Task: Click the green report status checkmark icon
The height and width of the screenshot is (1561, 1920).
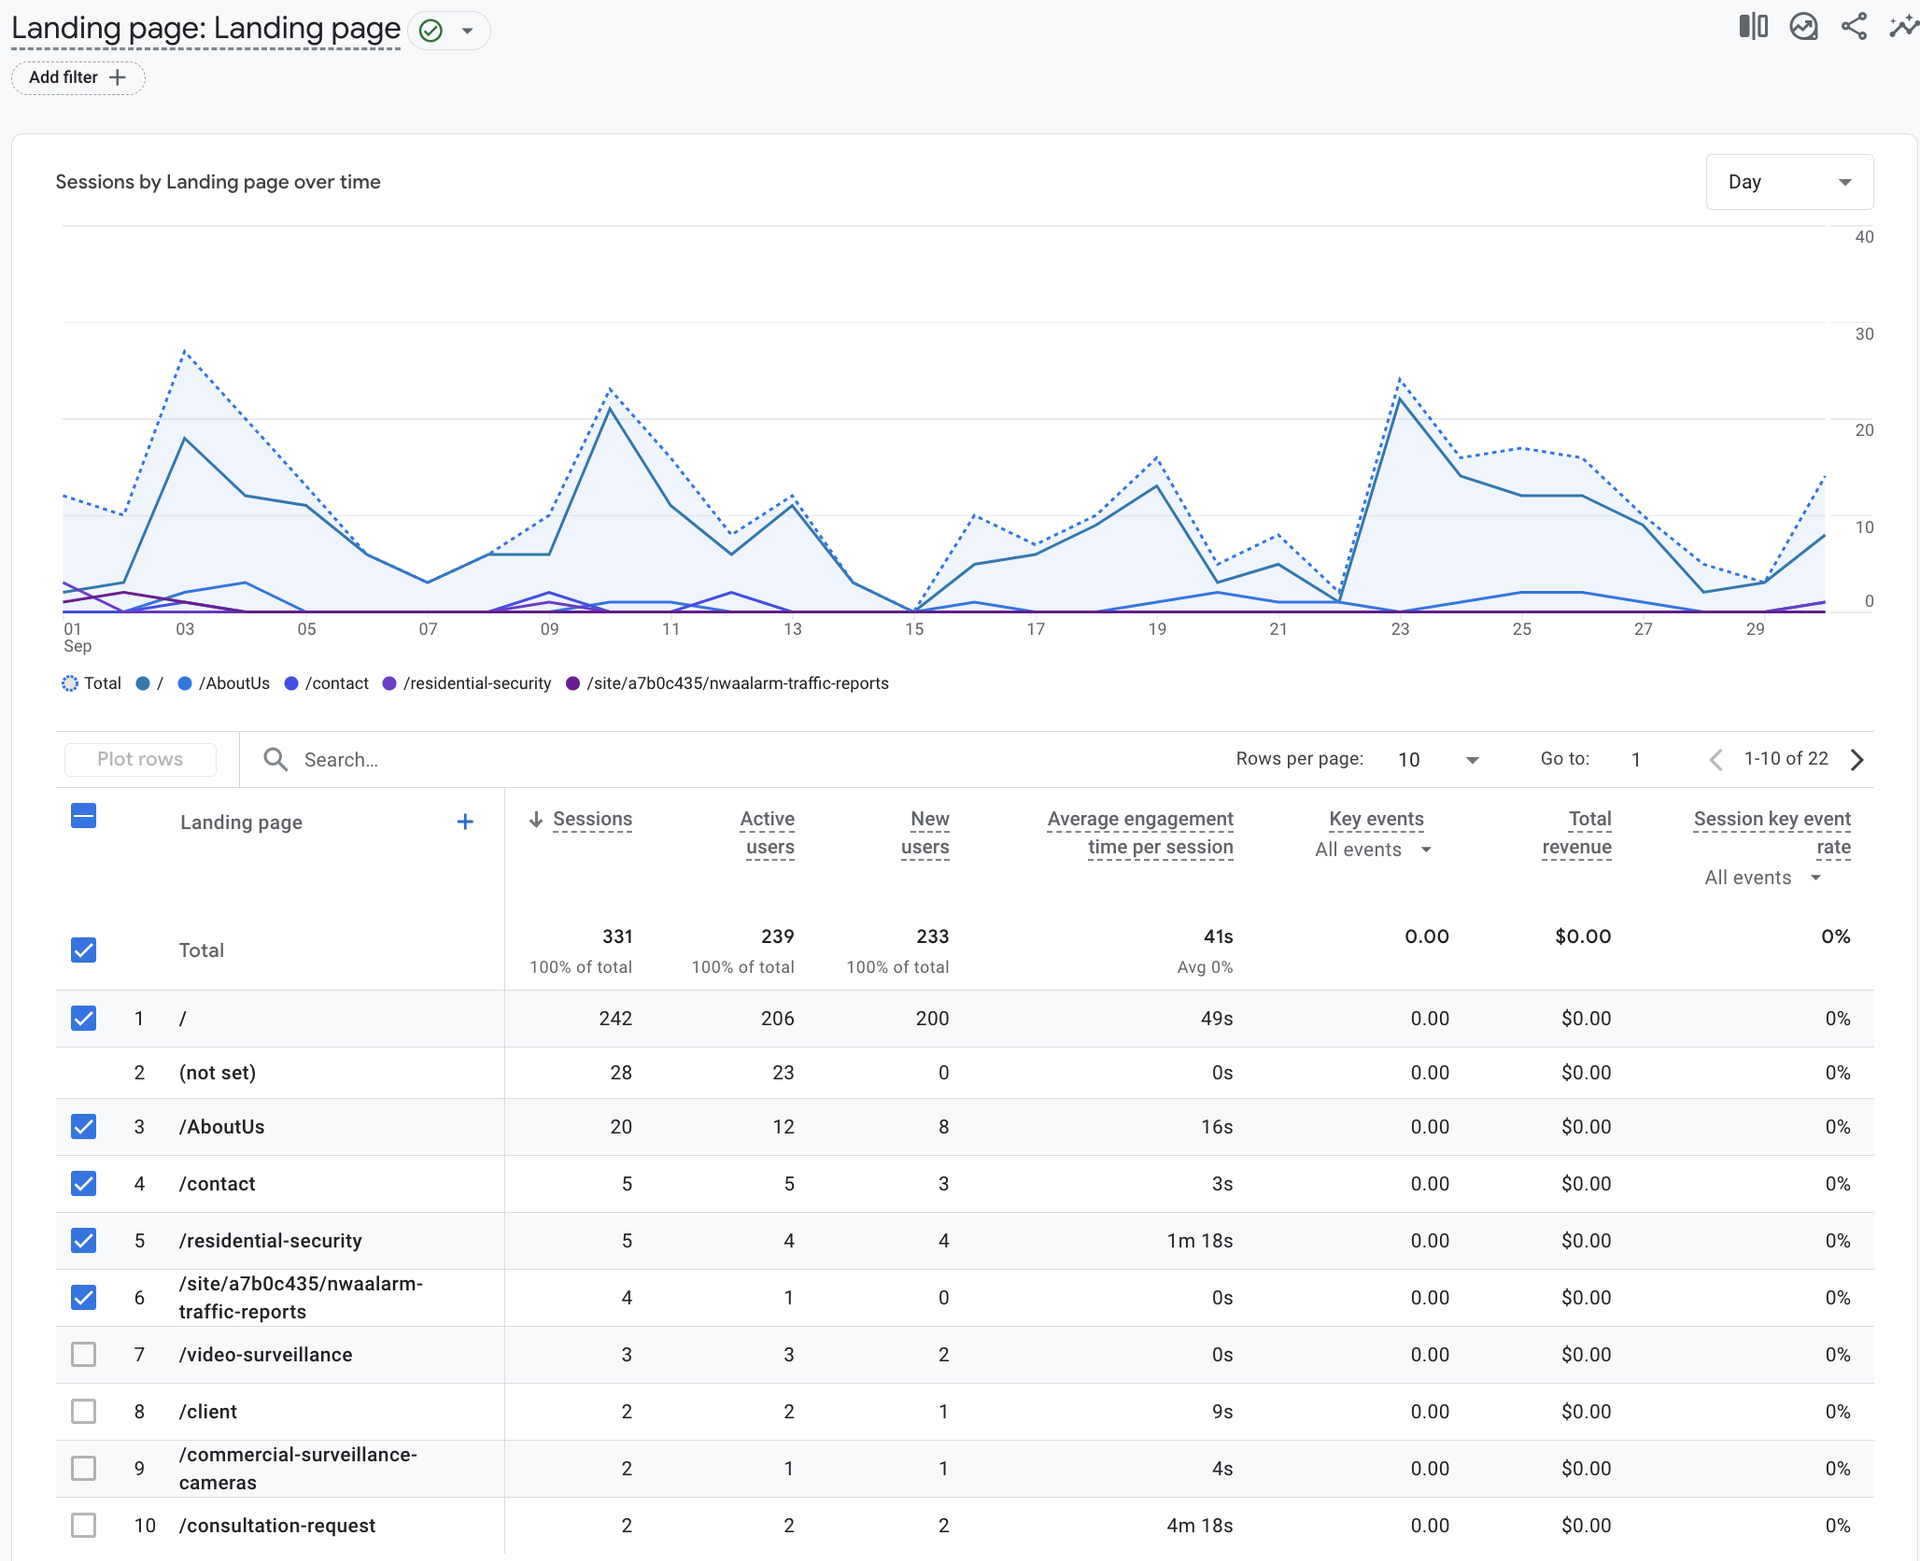Action: (x=431, y=31)
